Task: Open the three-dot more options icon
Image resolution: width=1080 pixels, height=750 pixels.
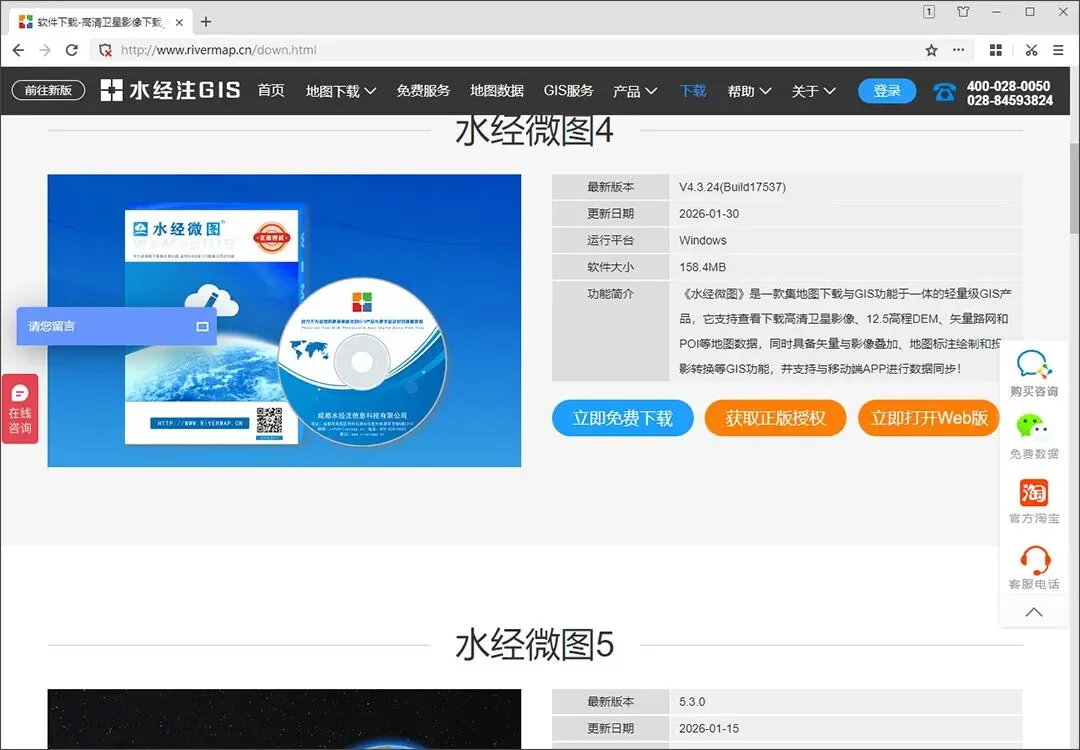Action: point(959,50)
